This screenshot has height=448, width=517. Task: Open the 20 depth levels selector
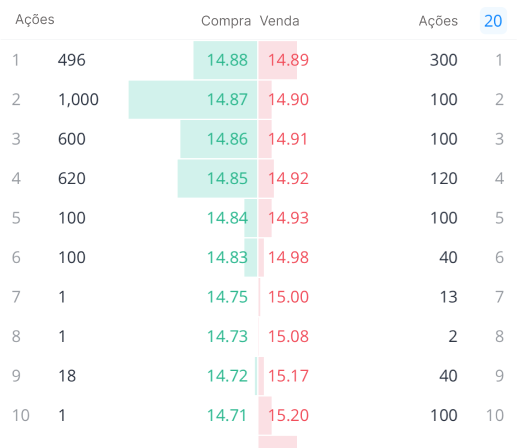coord(493,21)
